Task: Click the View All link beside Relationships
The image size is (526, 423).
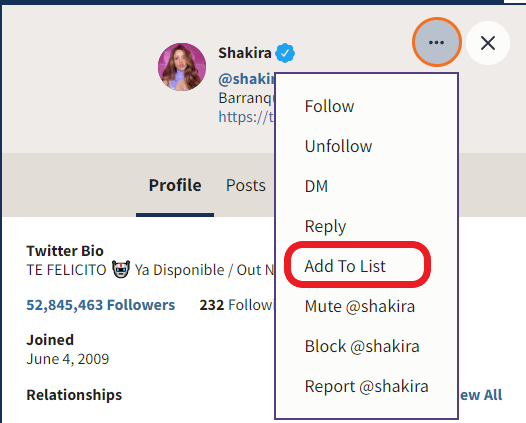Action: pos(481,395)
